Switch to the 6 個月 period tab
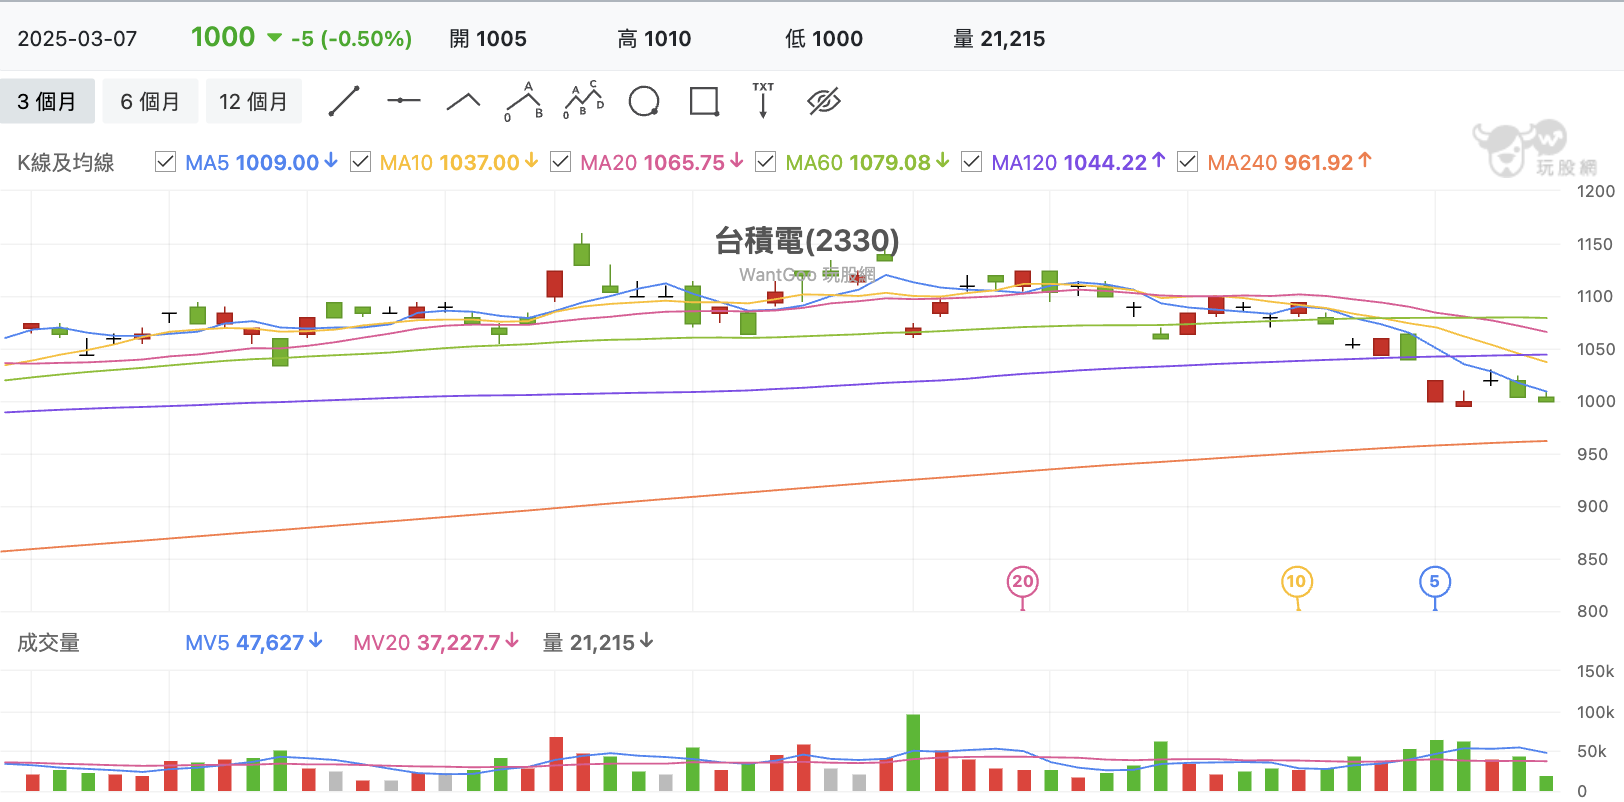The image size is (1624, 802). (151, 101)
